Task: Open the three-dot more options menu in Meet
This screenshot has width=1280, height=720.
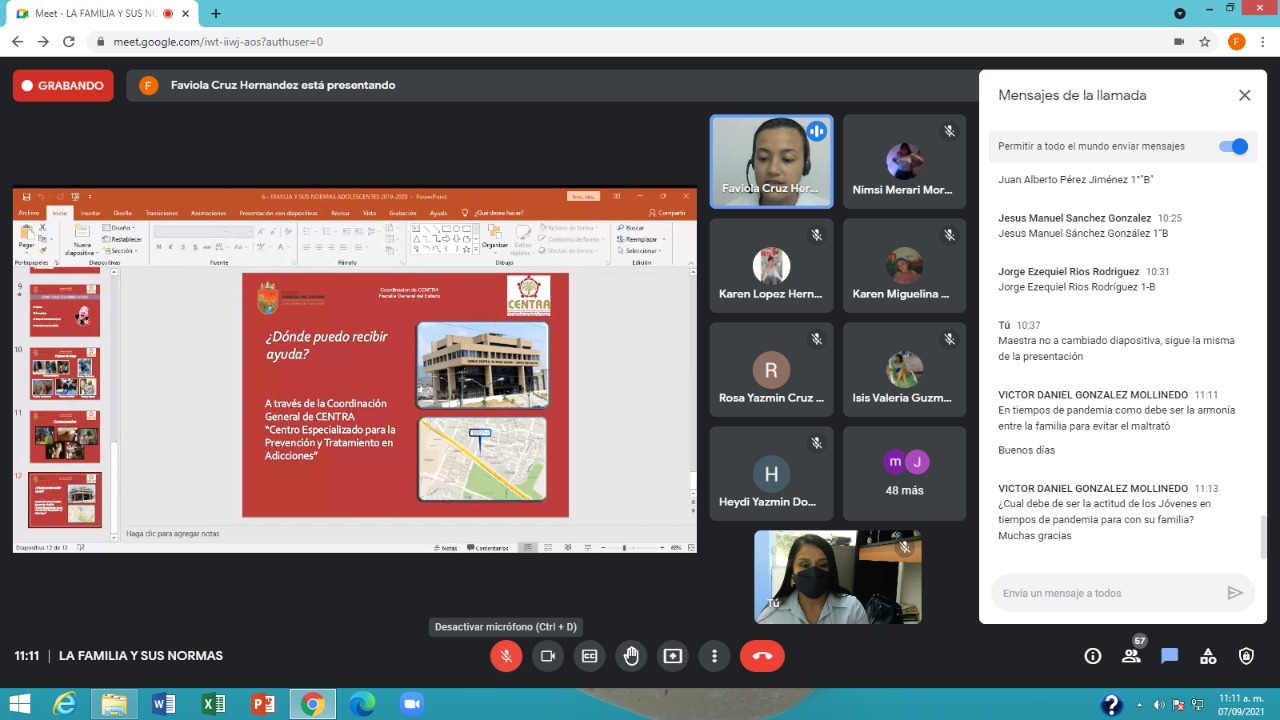Action: pos(714,656)
